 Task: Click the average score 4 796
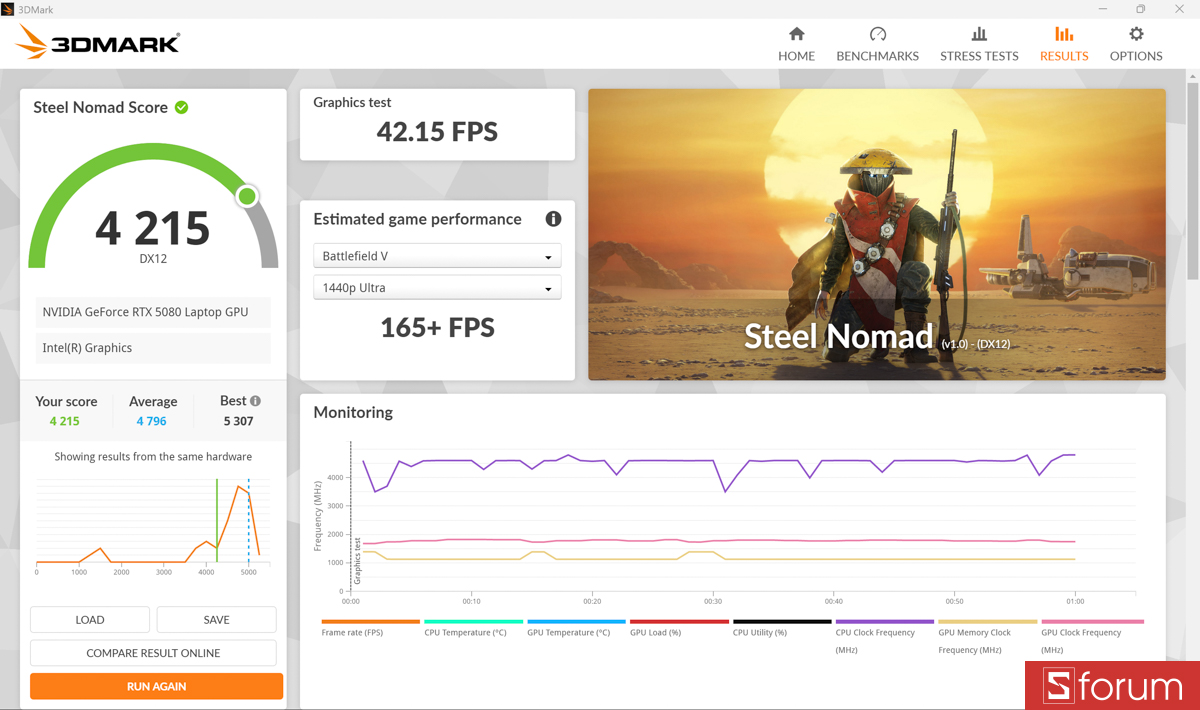coord(152,421)
